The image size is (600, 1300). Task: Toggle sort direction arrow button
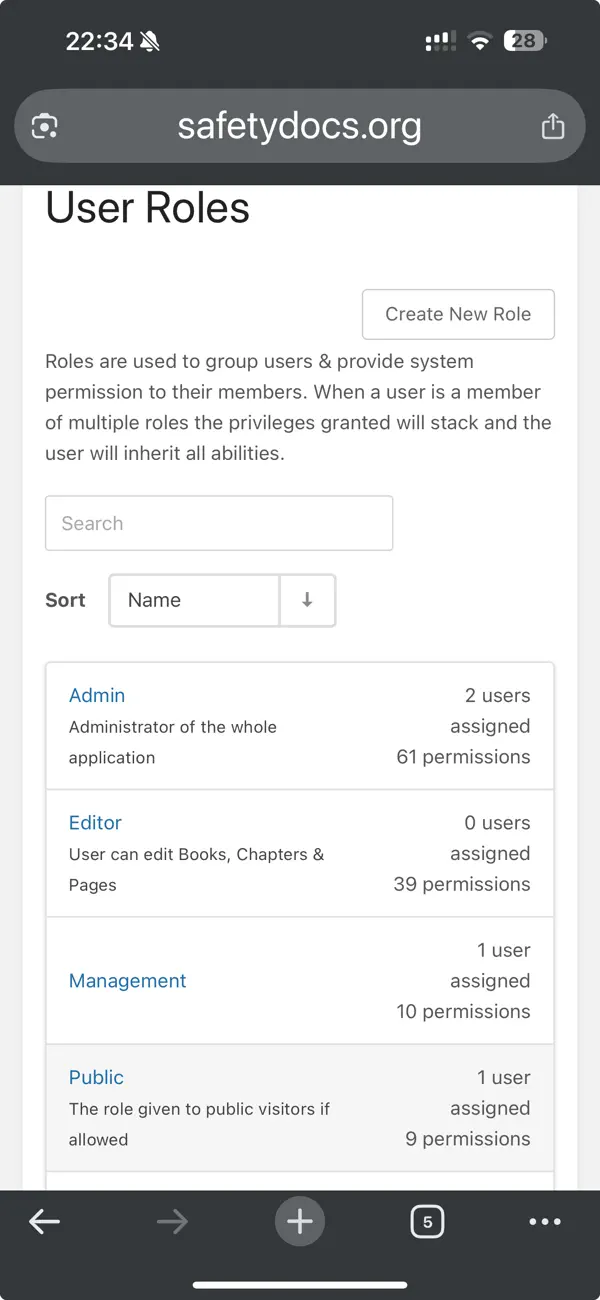307,600
